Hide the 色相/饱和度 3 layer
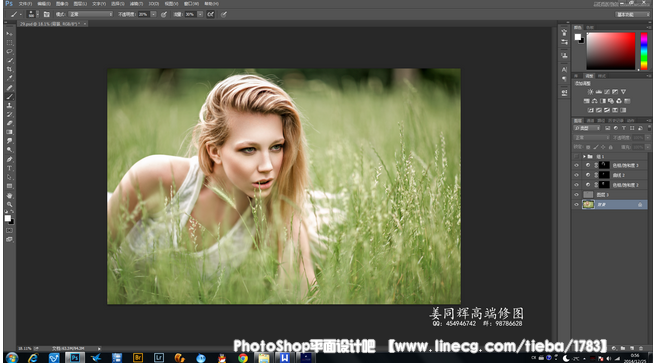Viewport: 657px width, 363px height. pos(576,165)
